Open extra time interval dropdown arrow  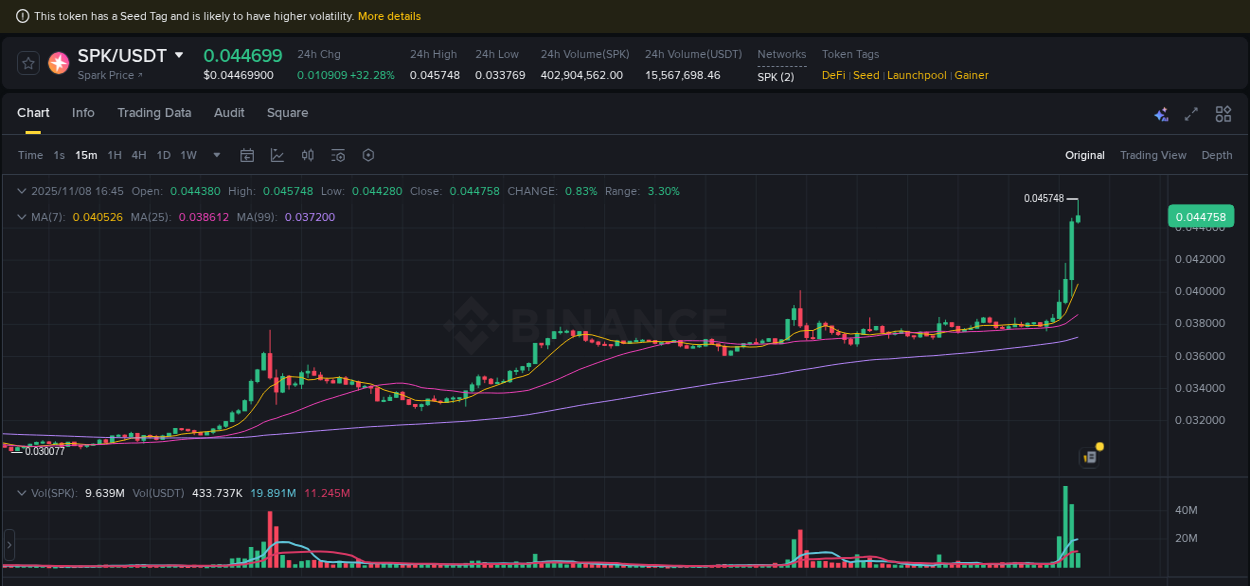216,155
